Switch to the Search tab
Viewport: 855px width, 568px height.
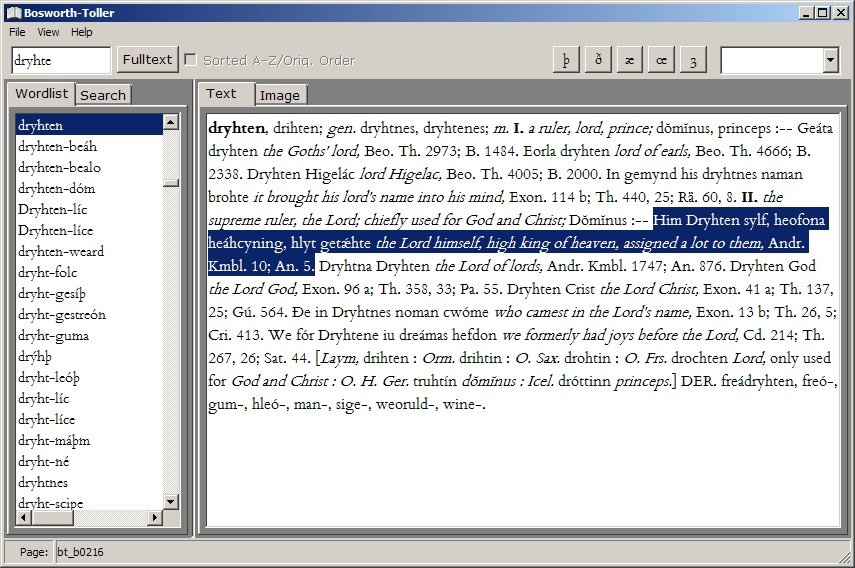click(103, 95)
